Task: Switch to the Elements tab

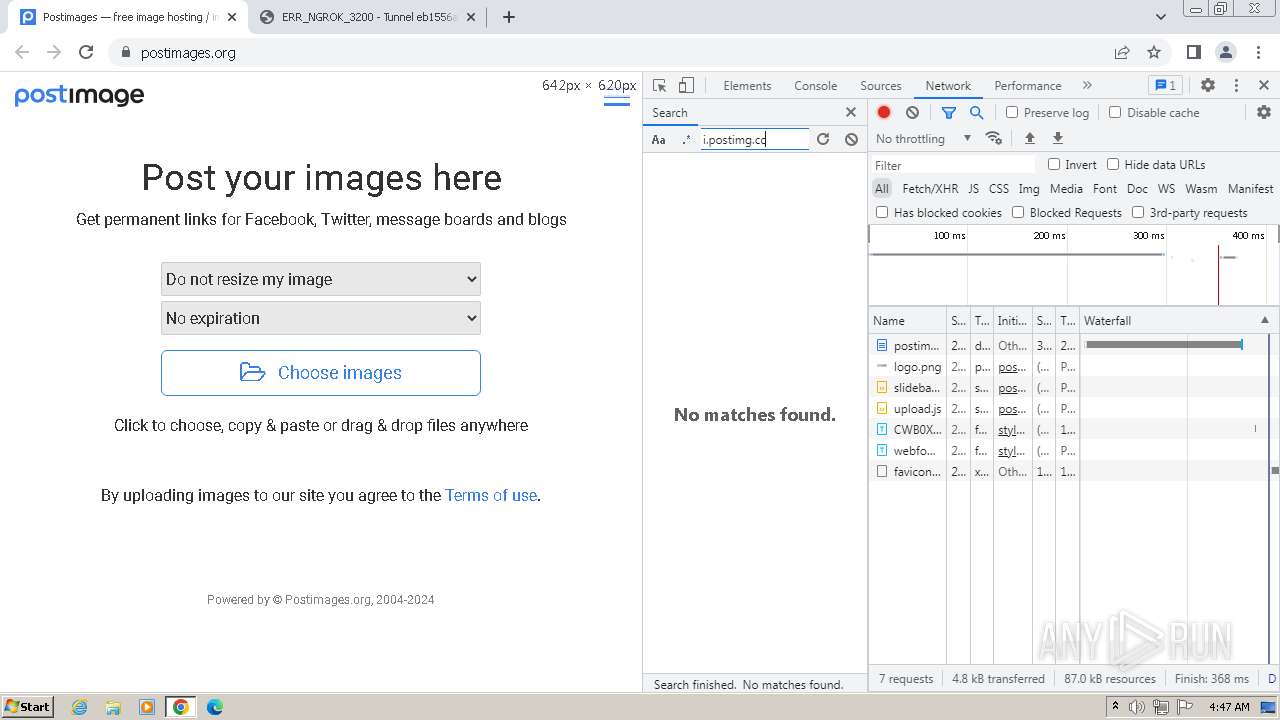Action: pos(747,86)
